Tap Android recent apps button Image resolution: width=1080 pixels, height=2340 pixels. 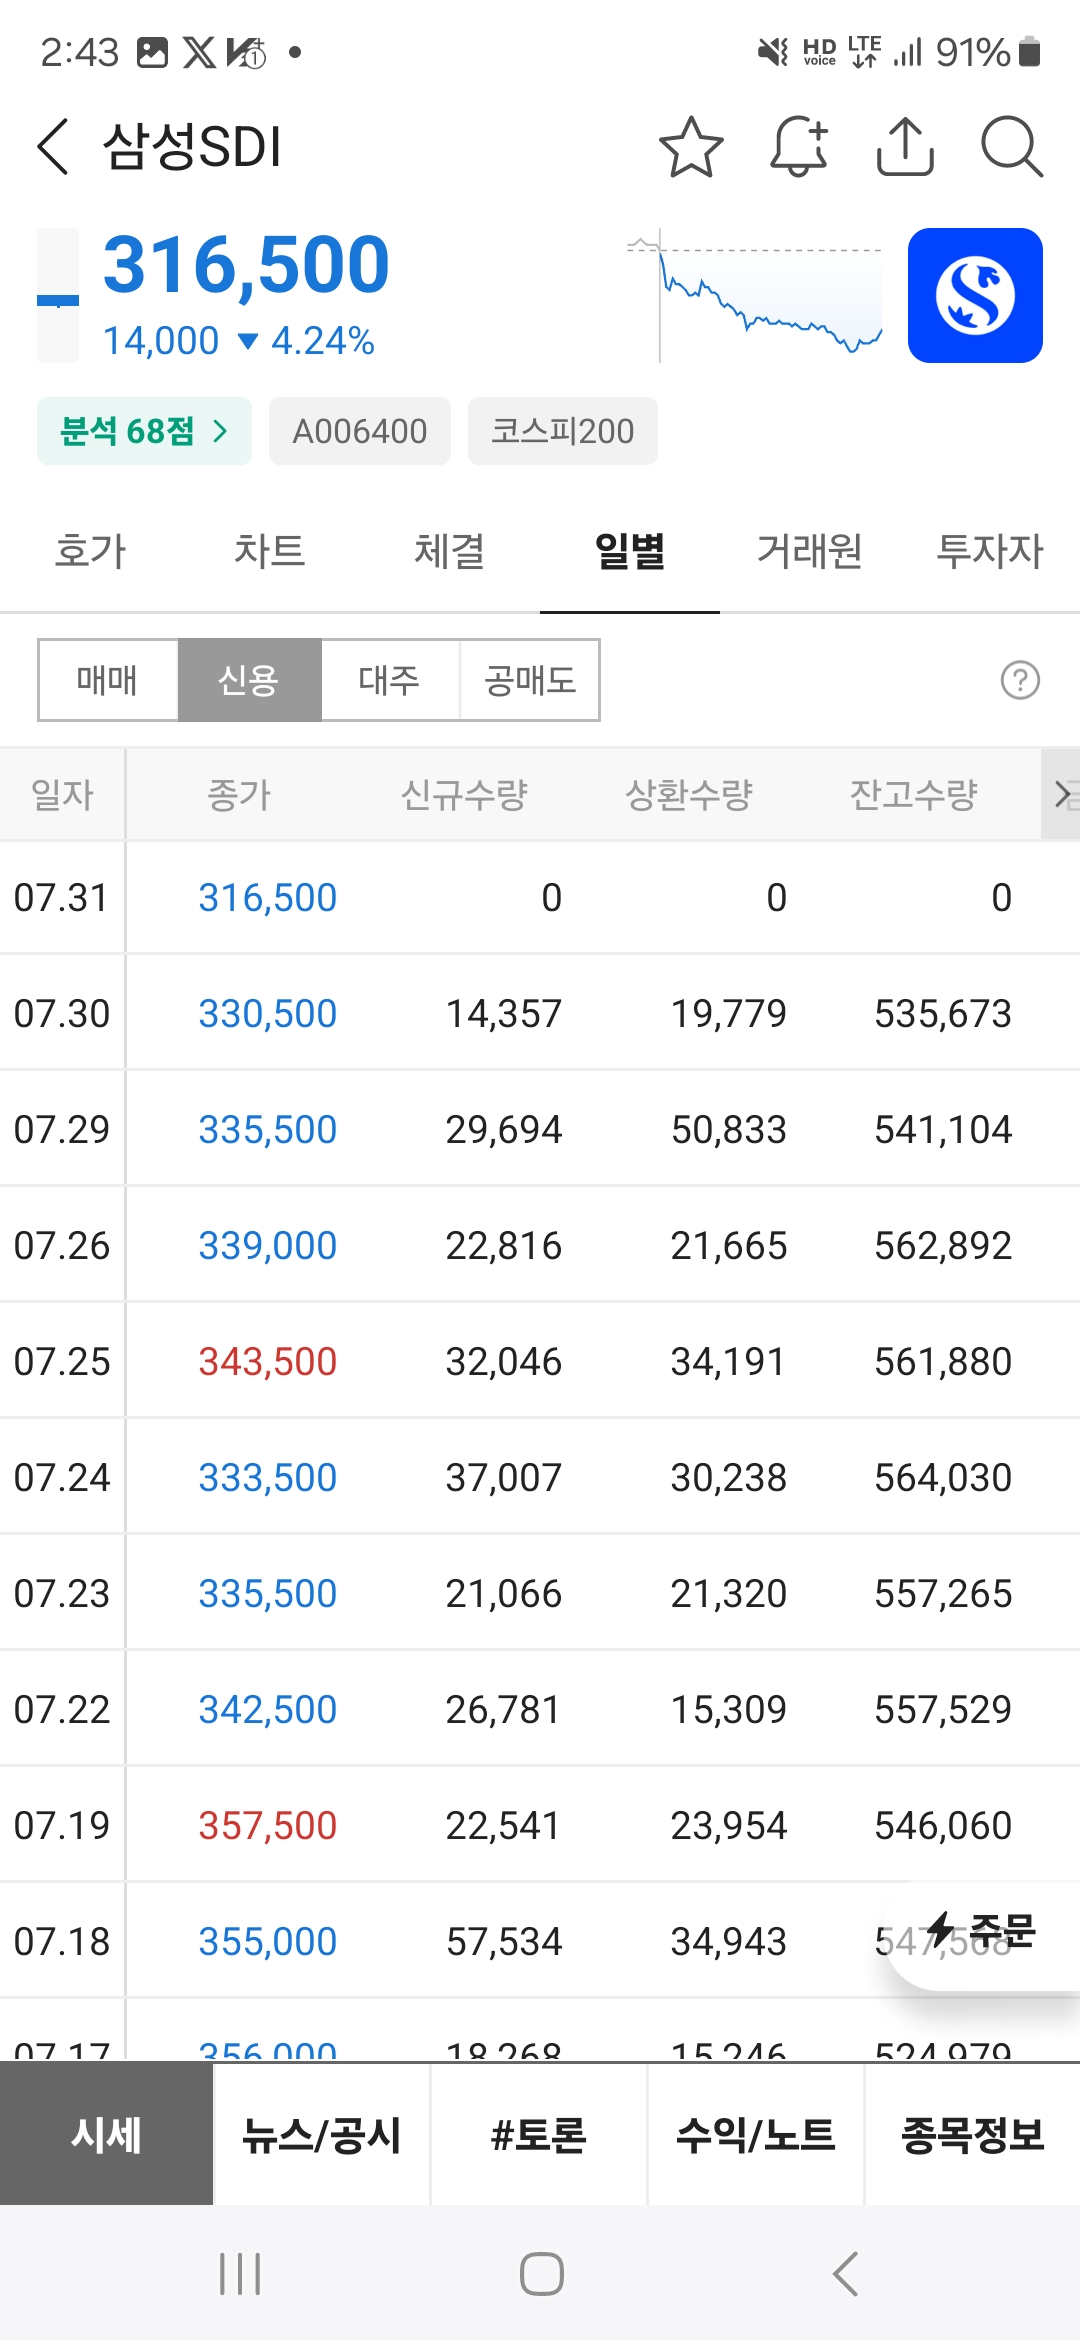[x=240, y=2274]
